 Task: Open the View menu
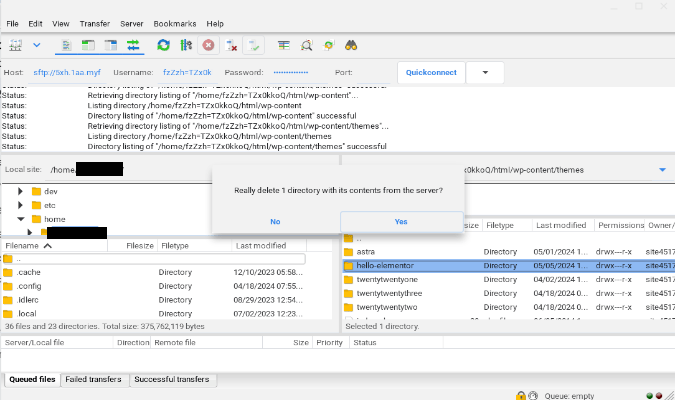point(61,24)
